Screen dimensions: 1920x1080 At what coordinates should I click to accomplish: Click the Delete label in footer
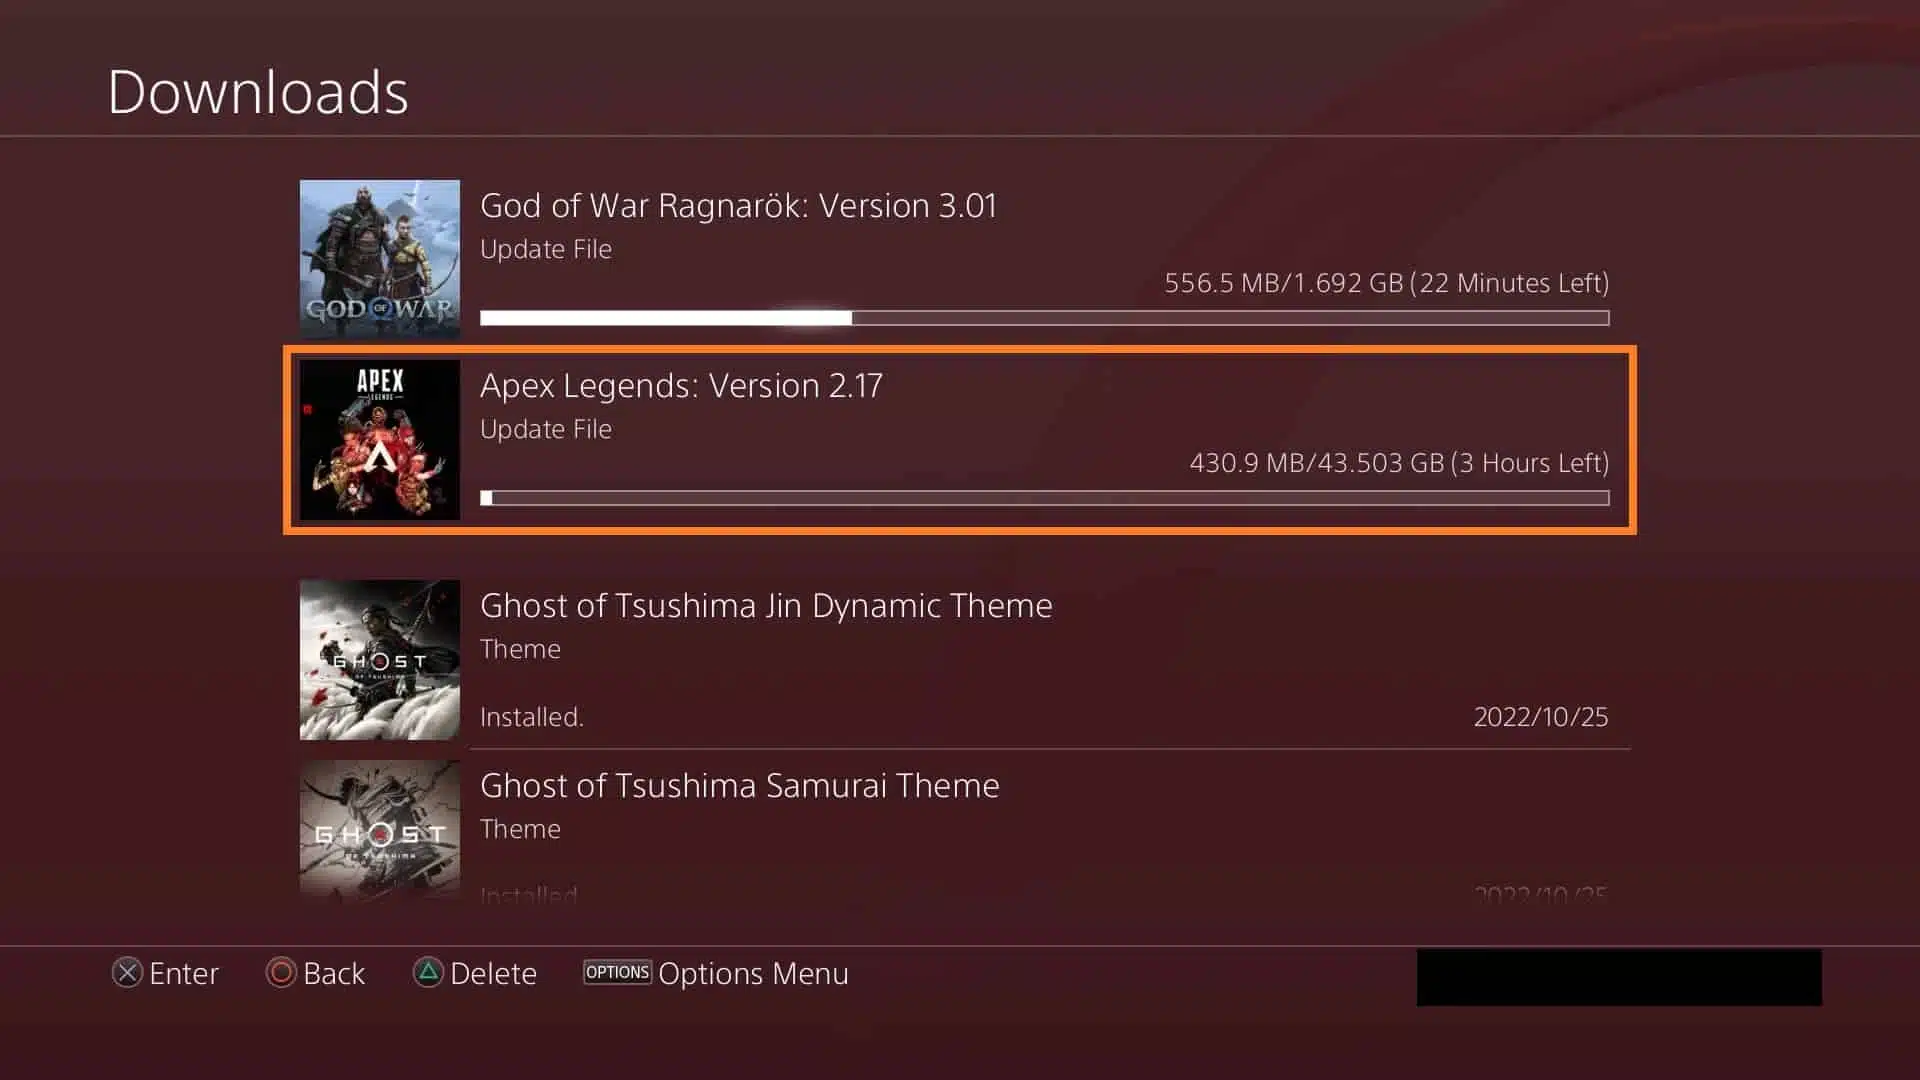click(x=493, y=974)
